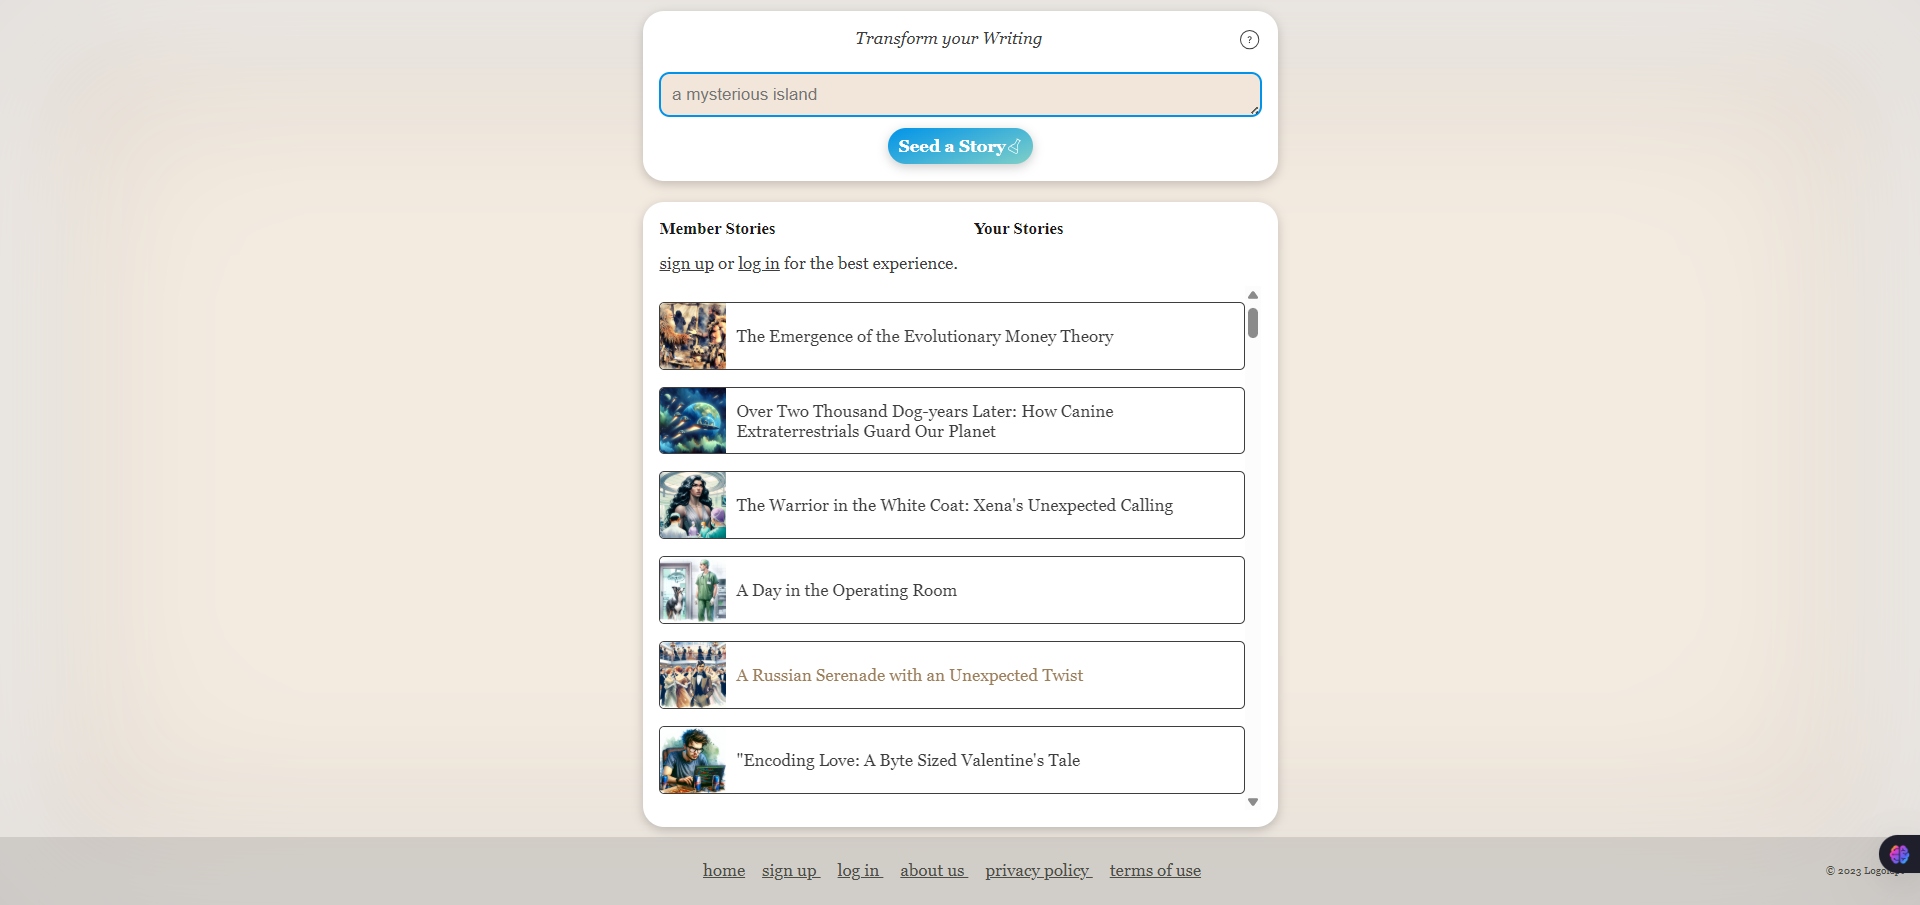Click the footer sign up link
The height and width of the screenshot is (905, 1920).
tap(790, 871)
